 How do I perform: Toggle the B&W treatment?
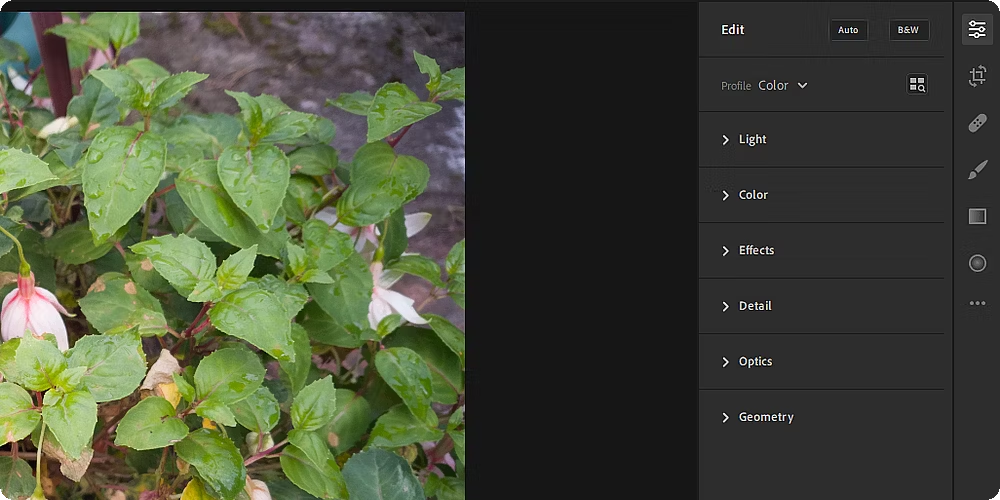909,30
